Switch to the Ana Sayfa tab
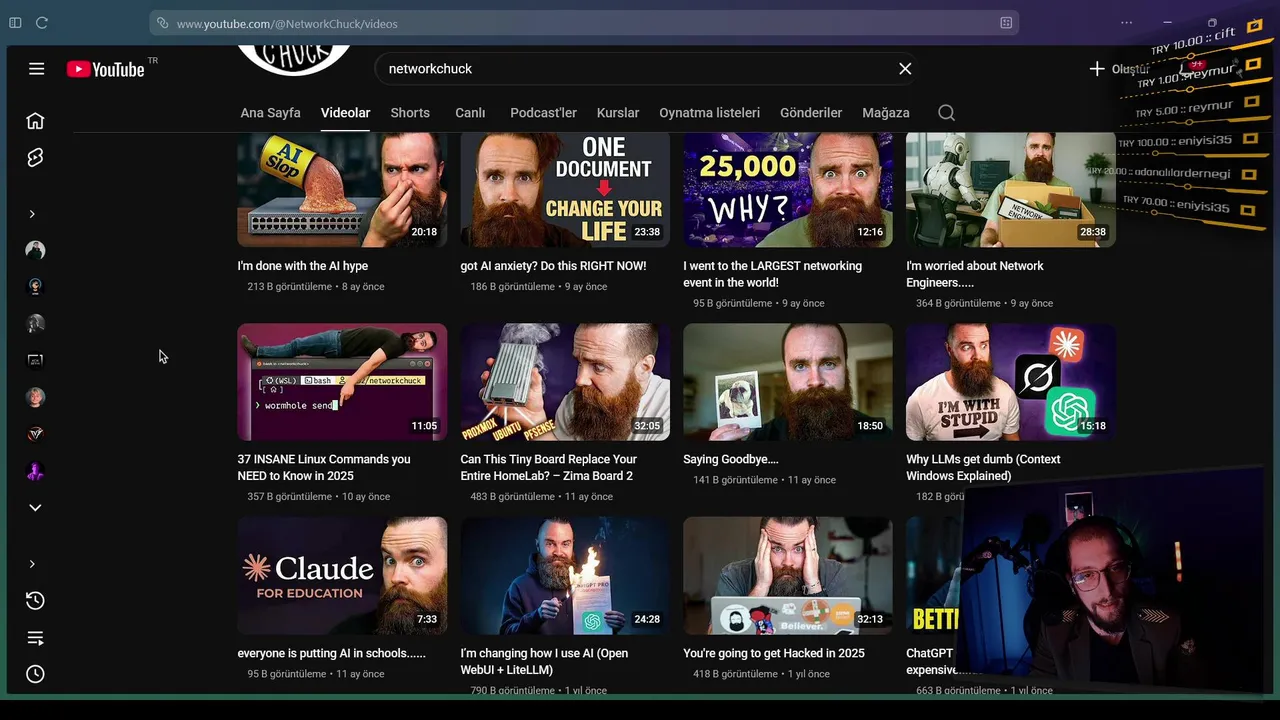Screen dimensions: 1280x720 tap(270, 113)
